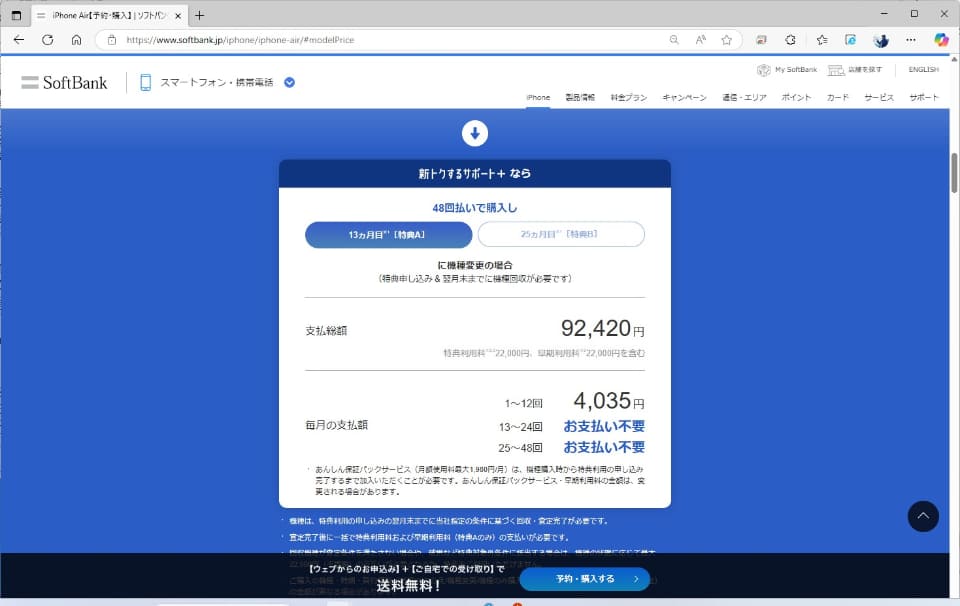Click the white down-arrow circle icon
This screenshot has height=606, width=960.
coord(474,133)
